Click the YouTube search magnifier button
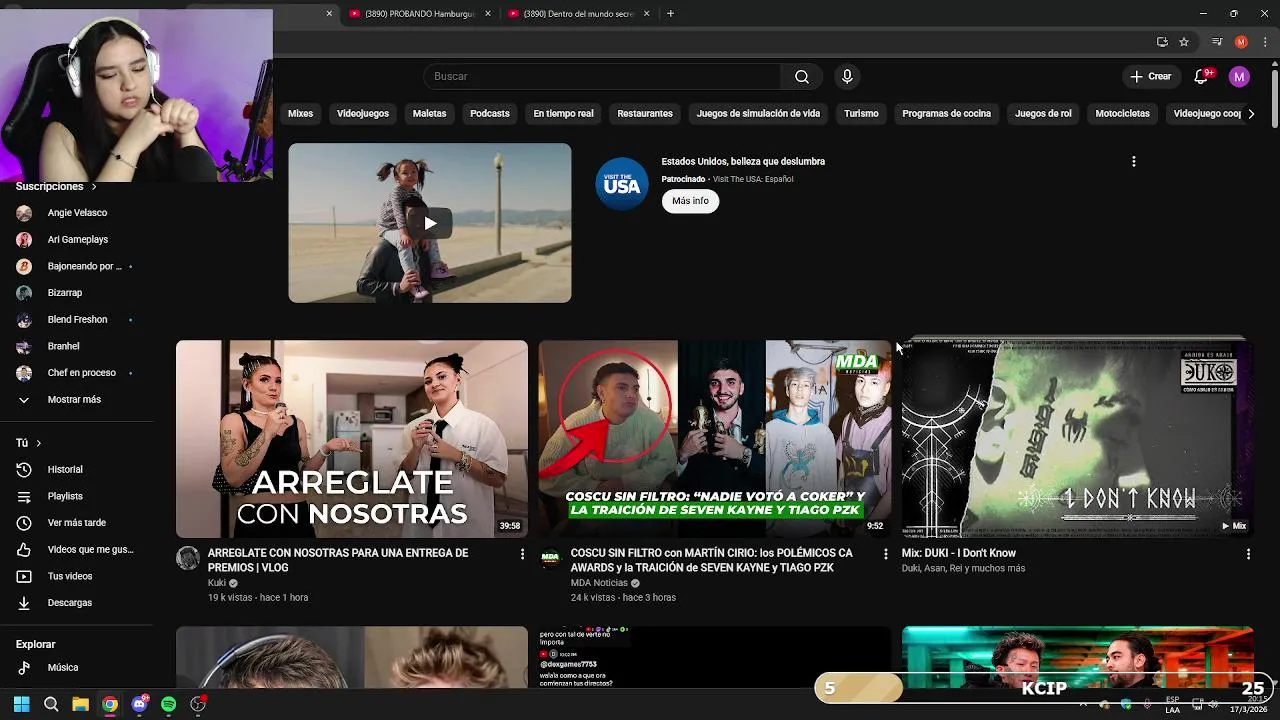Image resolution: width=1280 pixels, height=720 pixels. tap(802, 77)
